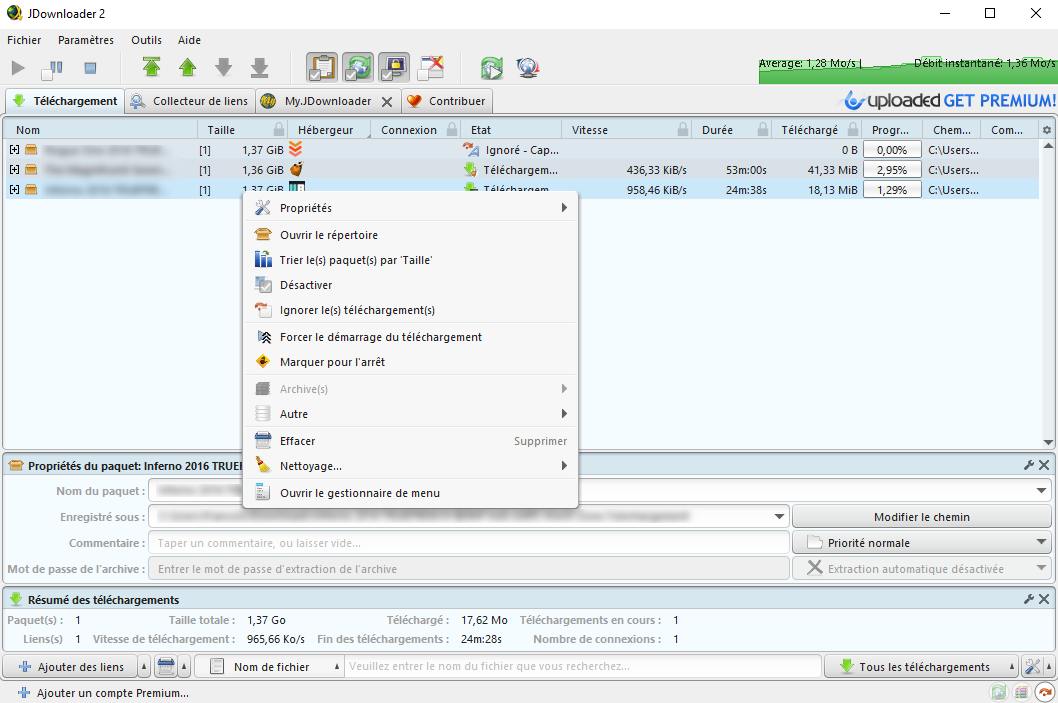Screen dimensions: 1058x703
Task: Click the reconnect now green icon
Action: click(x=492, y=67)
